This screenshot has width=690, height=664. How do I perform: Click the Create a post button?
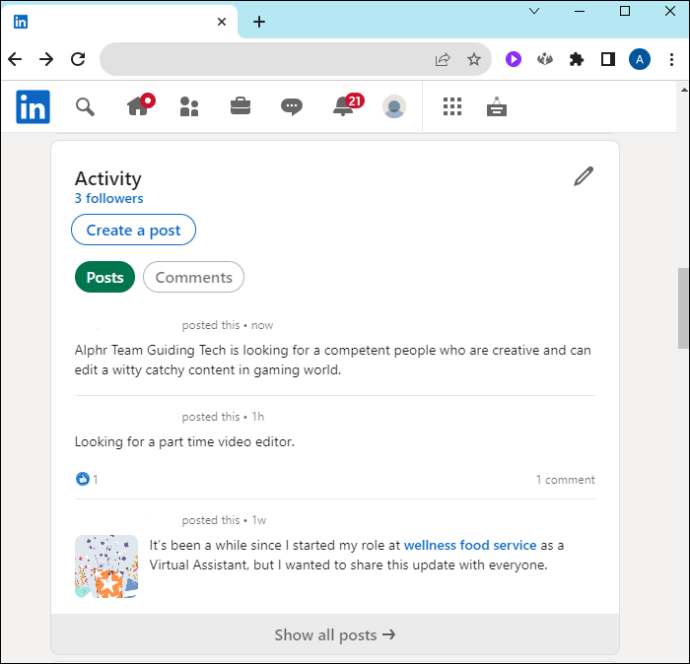[x=133, y=230]
